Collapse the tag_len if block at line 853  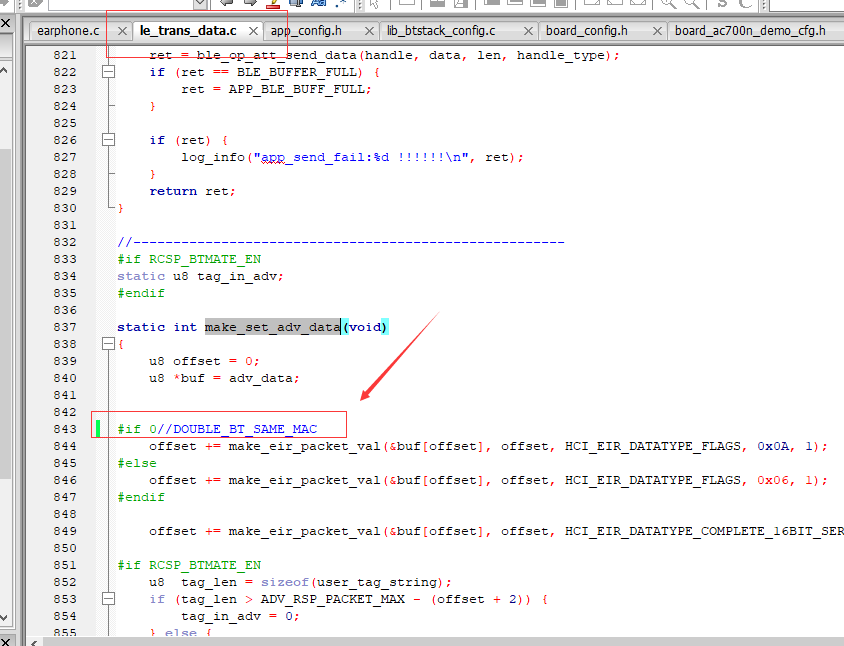108,599
